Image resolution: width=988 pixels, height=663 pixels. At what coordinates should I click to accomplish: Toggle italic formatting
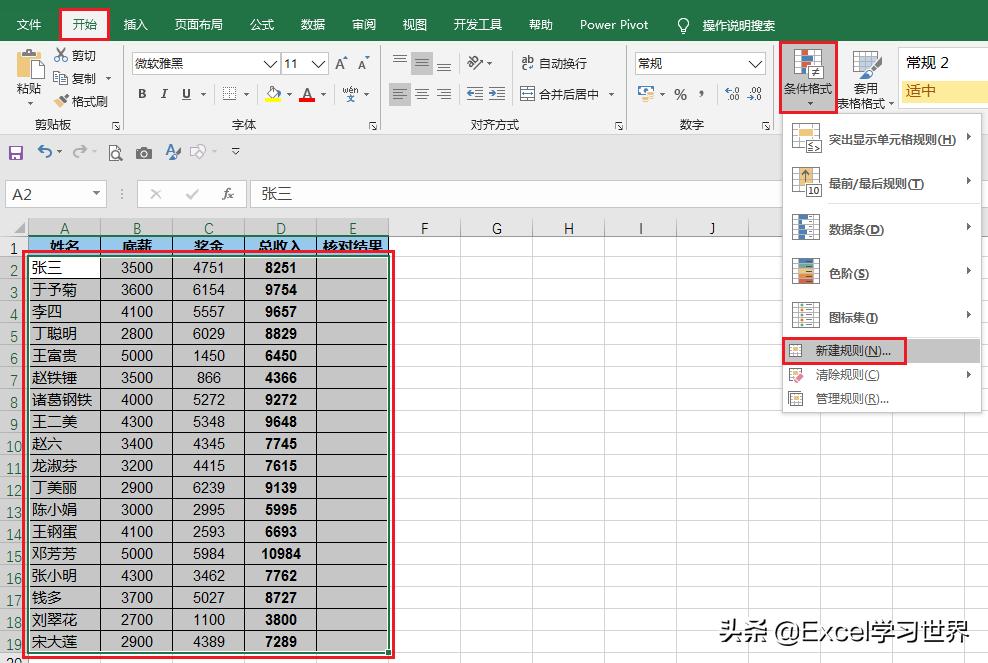click(x=164, y=94)
